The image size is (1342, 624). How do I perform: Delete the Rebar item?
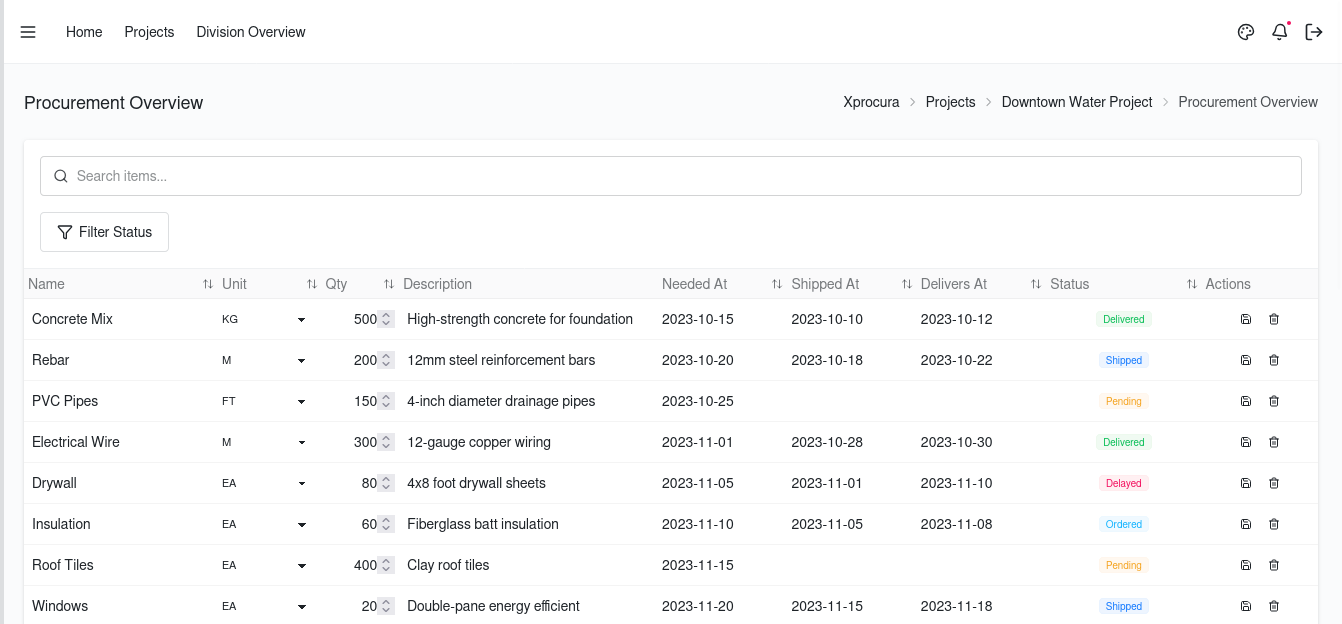coord(1273,360)
